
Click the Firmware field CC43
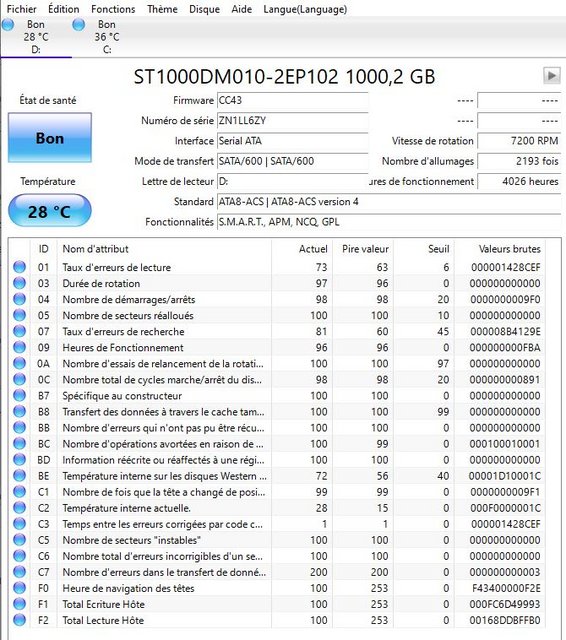tap(293, 100)
